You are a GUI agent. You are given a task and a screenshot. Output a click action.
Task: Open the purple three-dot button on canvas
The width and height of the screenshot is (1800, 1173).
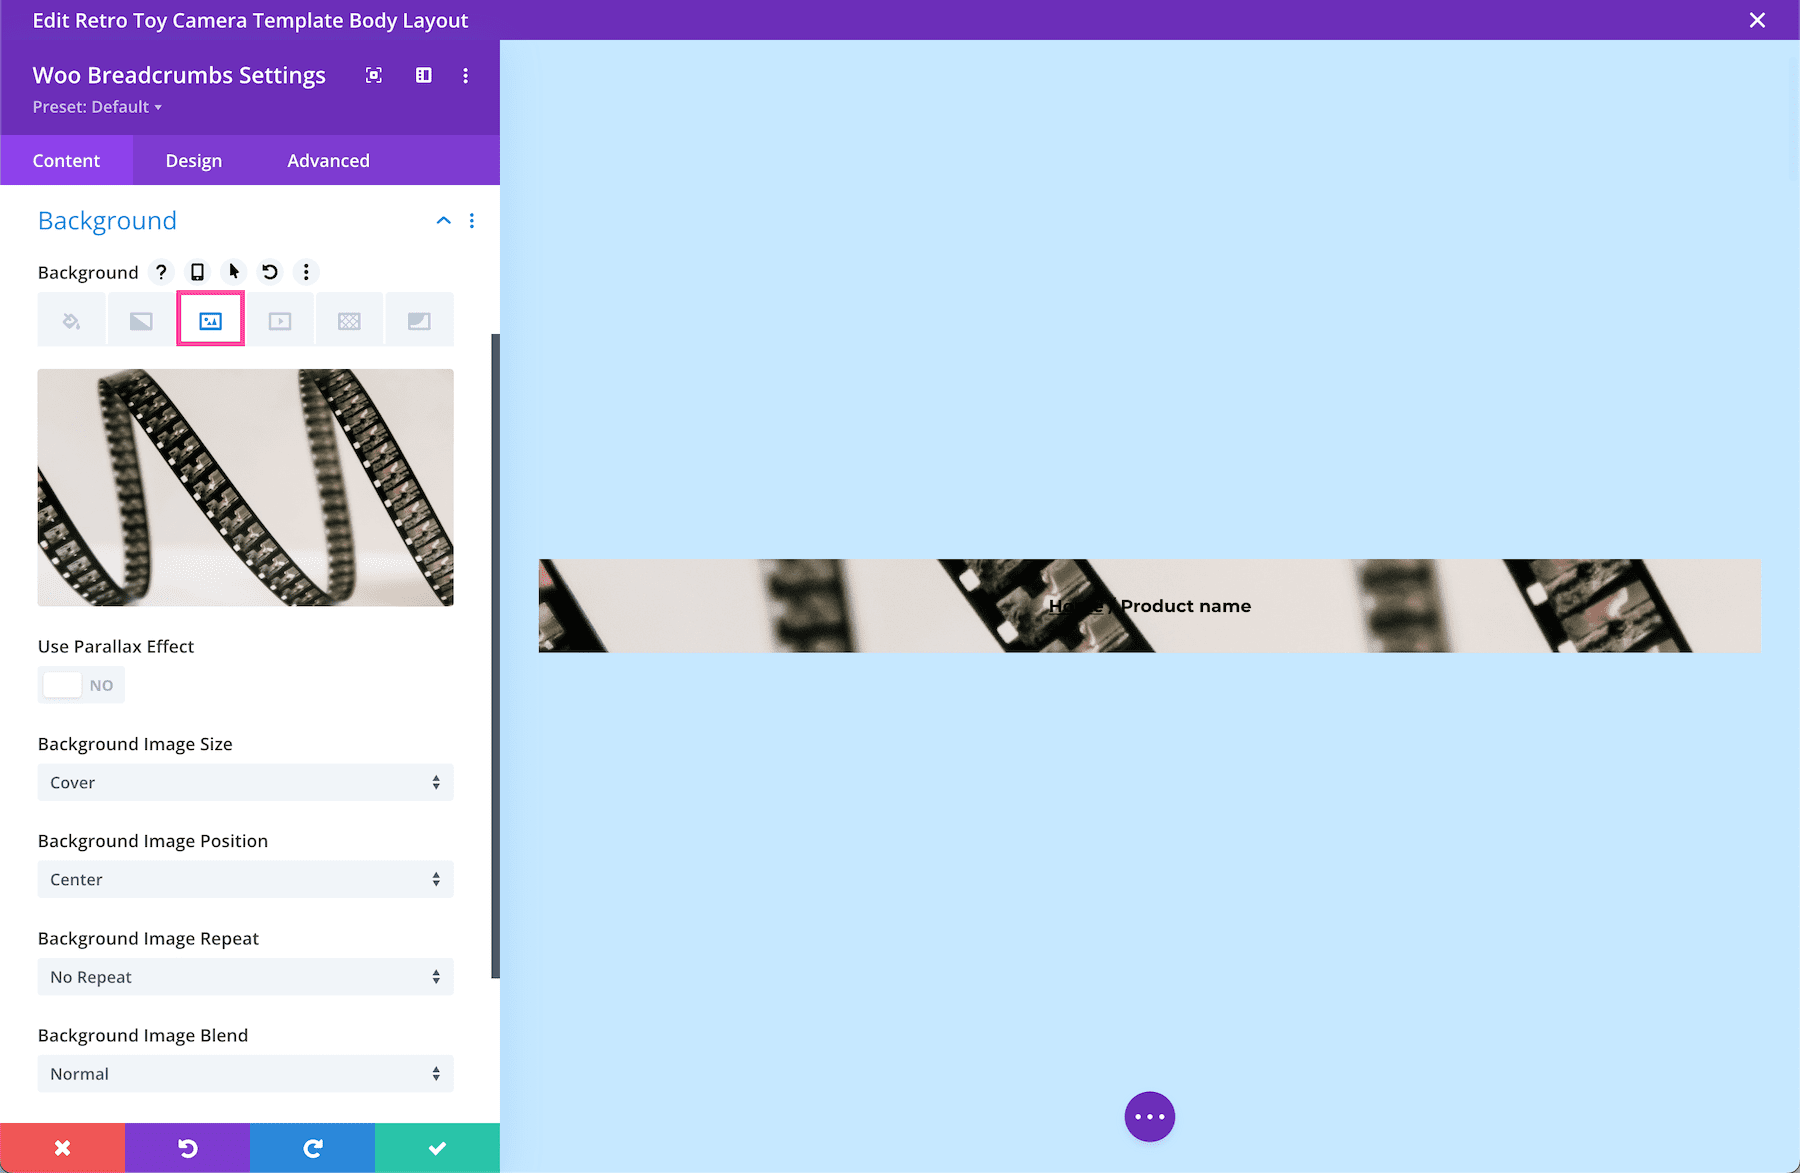pos(1149,1116)
